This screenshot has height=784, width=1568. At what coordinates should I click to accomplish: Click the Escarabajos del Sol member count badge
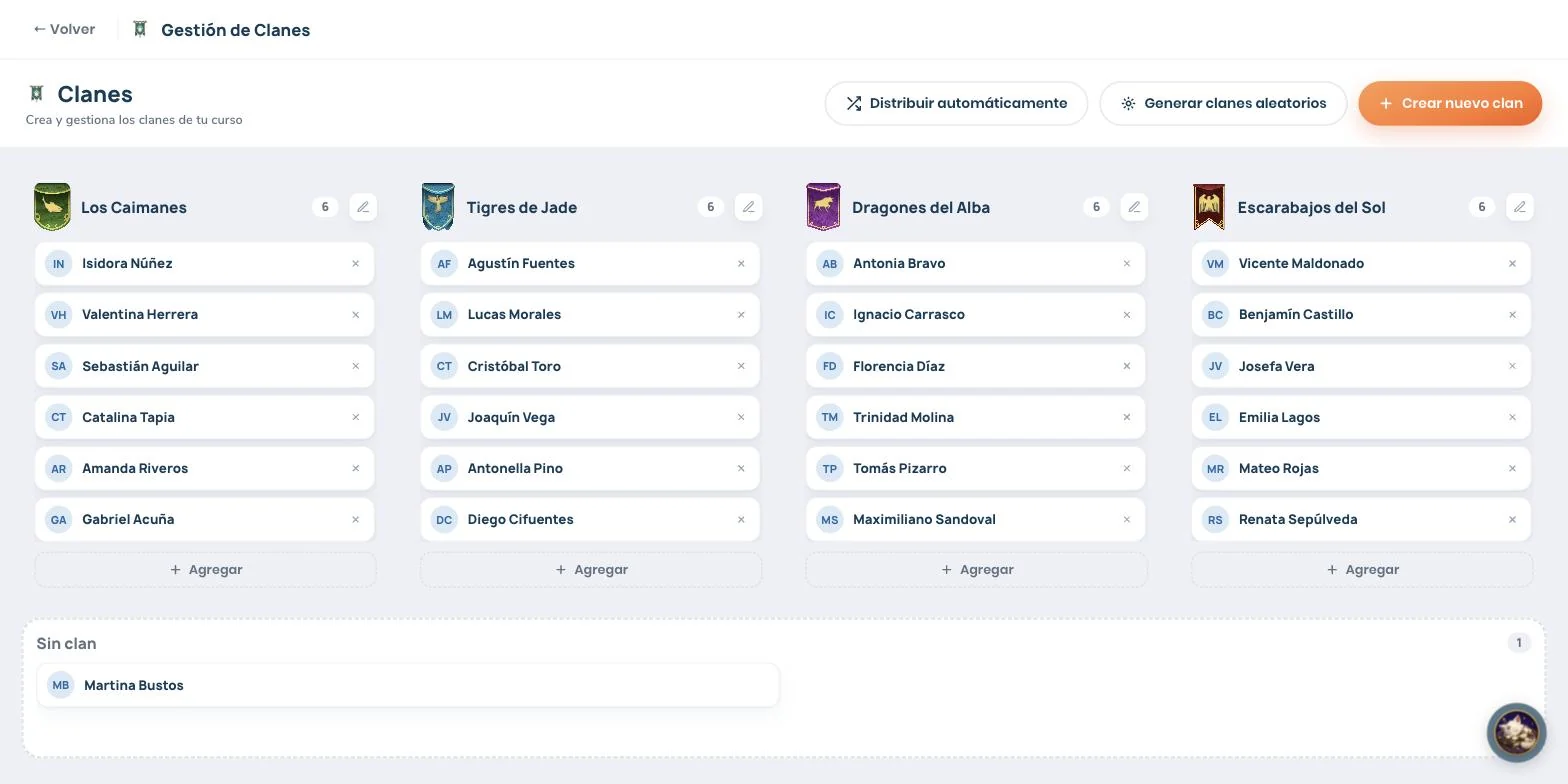point(1482,207)
